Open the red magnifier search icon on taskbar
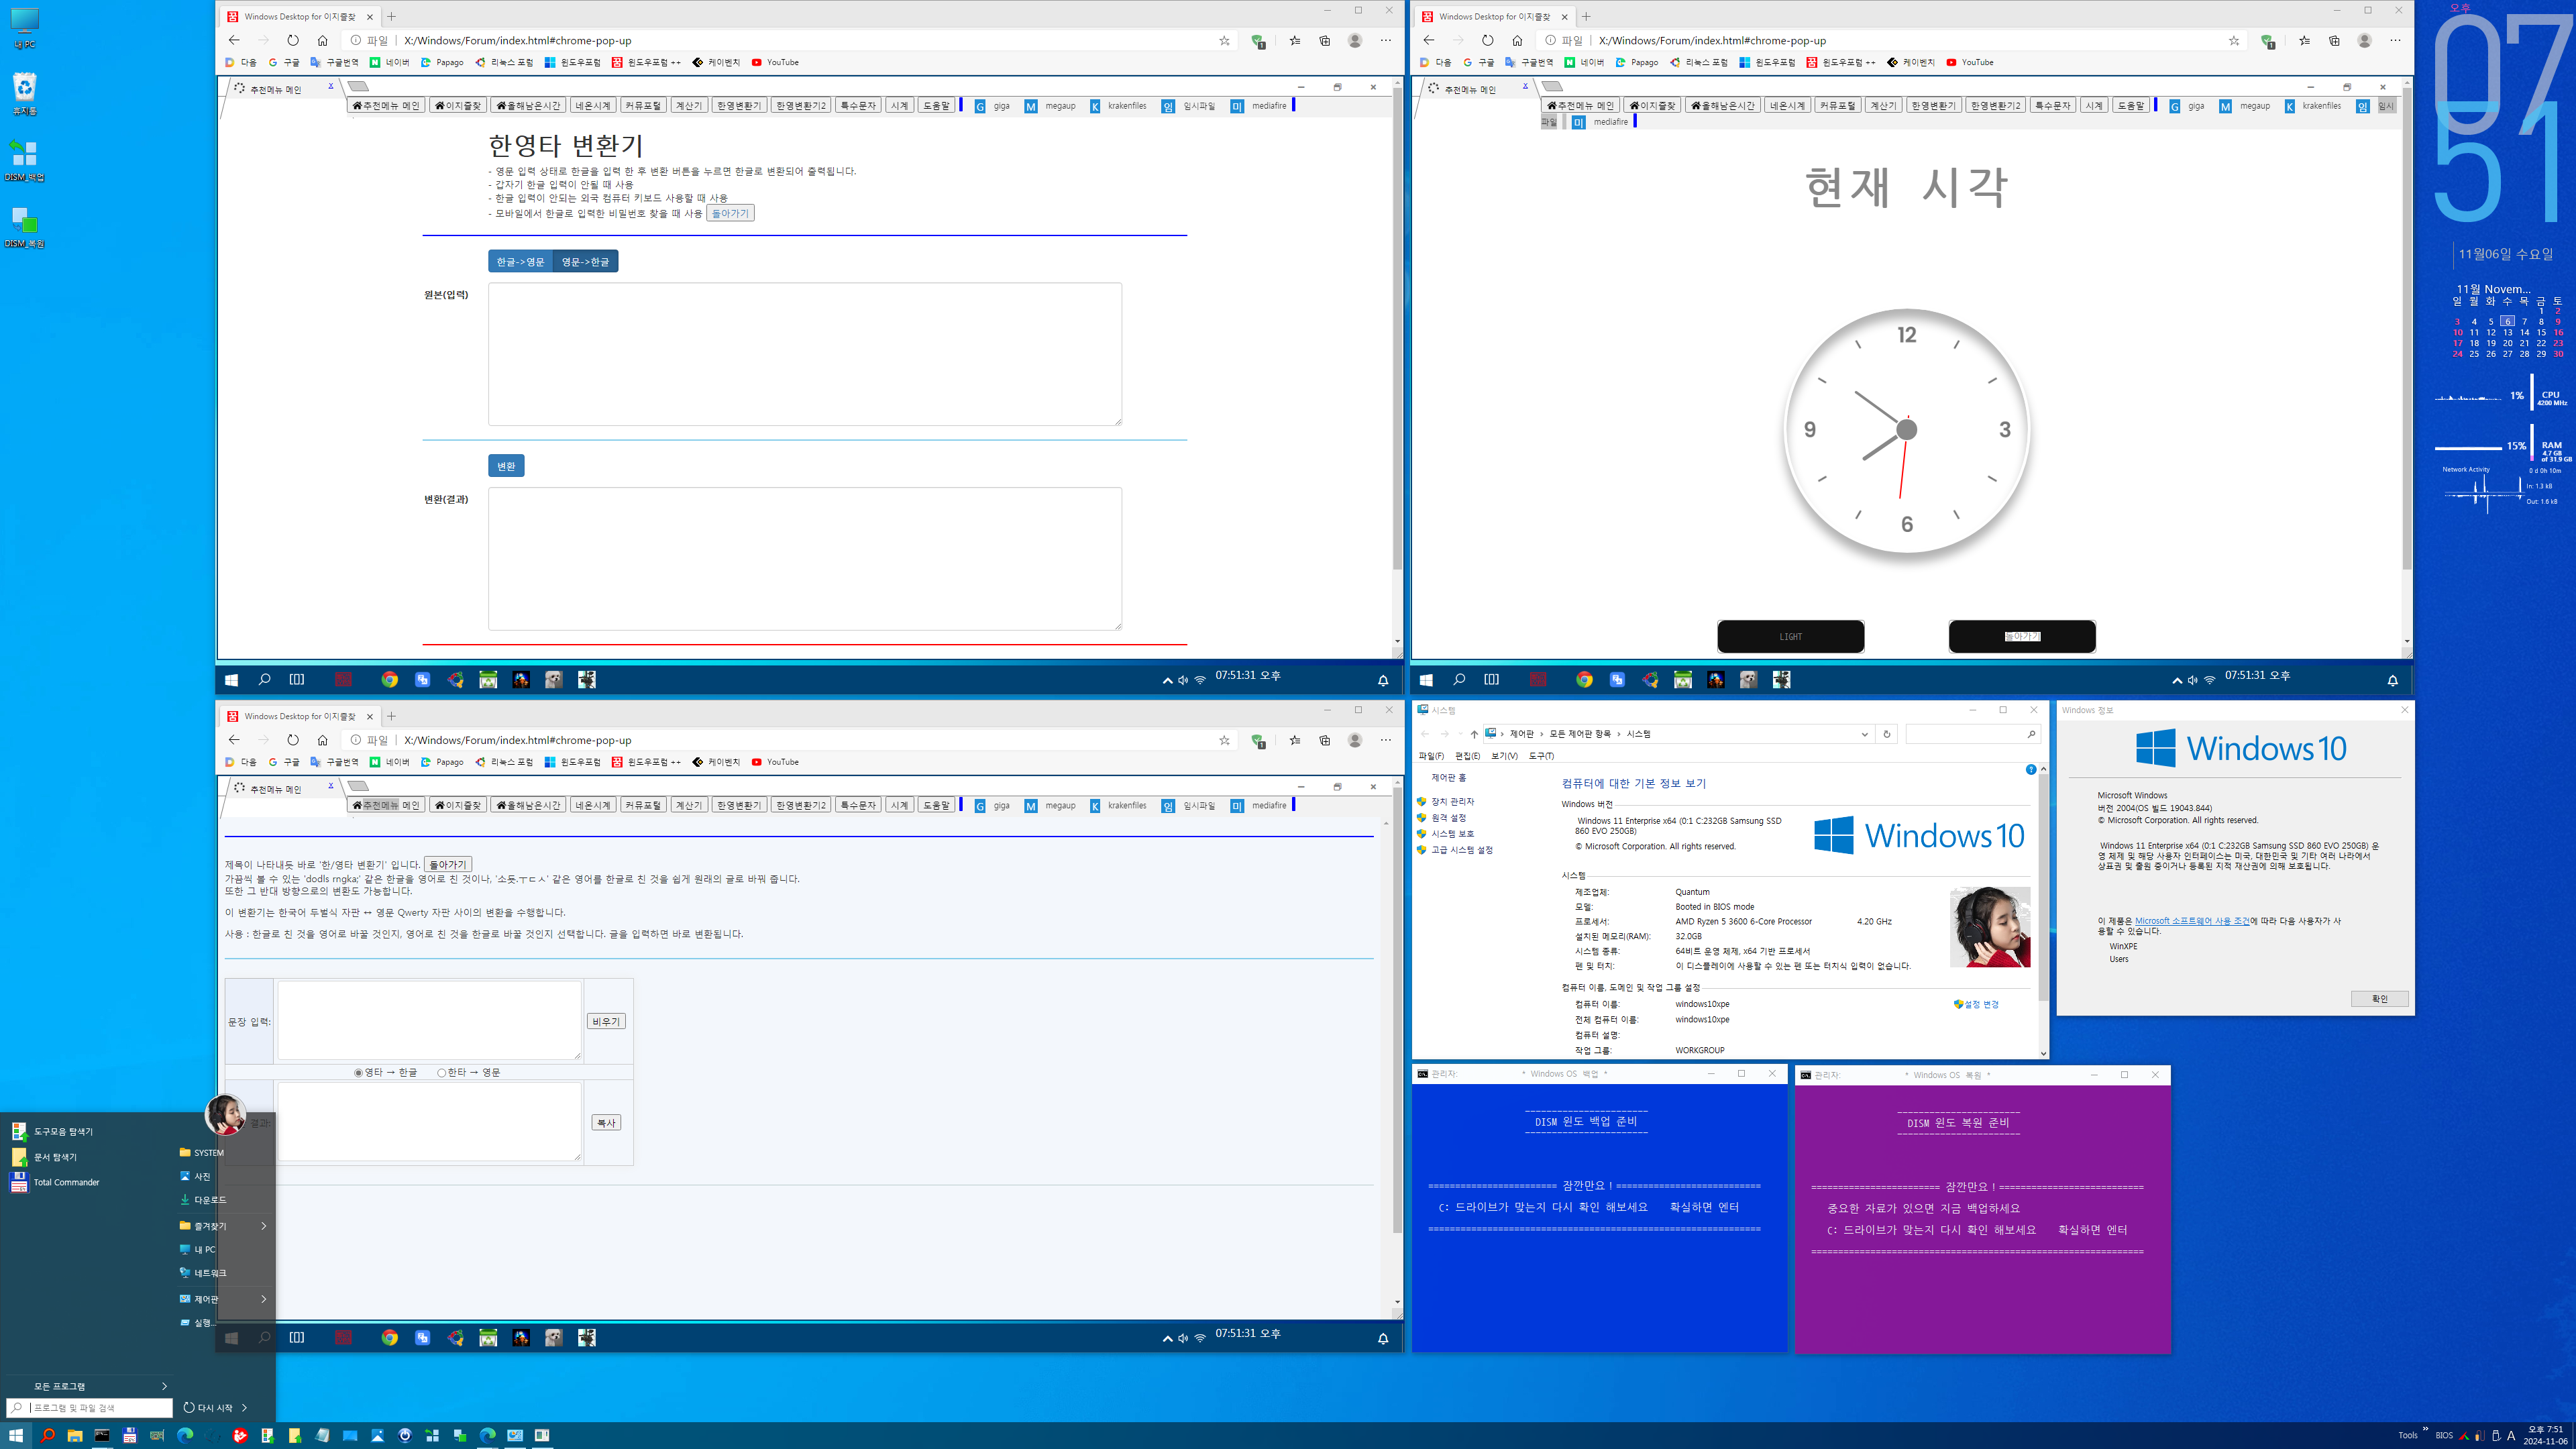2576x1449 pixels. coord(47,1435)
